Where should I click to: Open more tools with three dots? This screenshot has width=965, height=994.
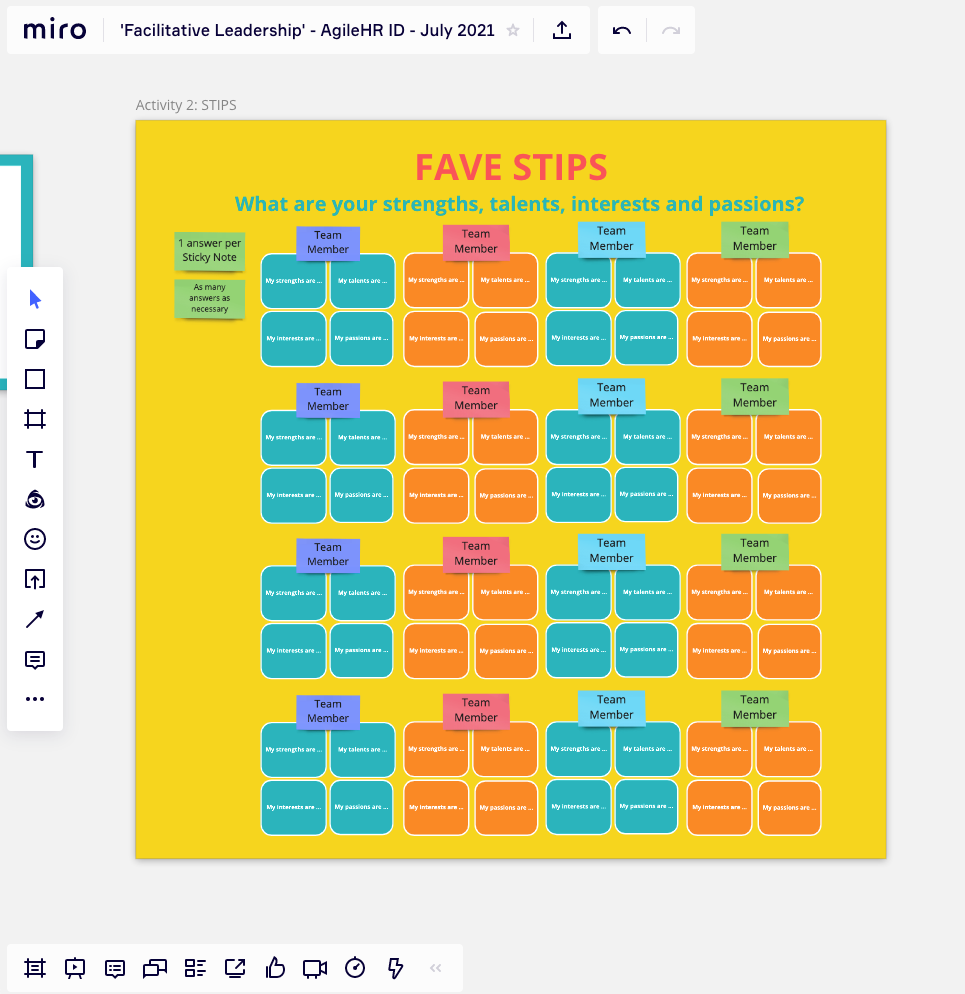(35, 699)
